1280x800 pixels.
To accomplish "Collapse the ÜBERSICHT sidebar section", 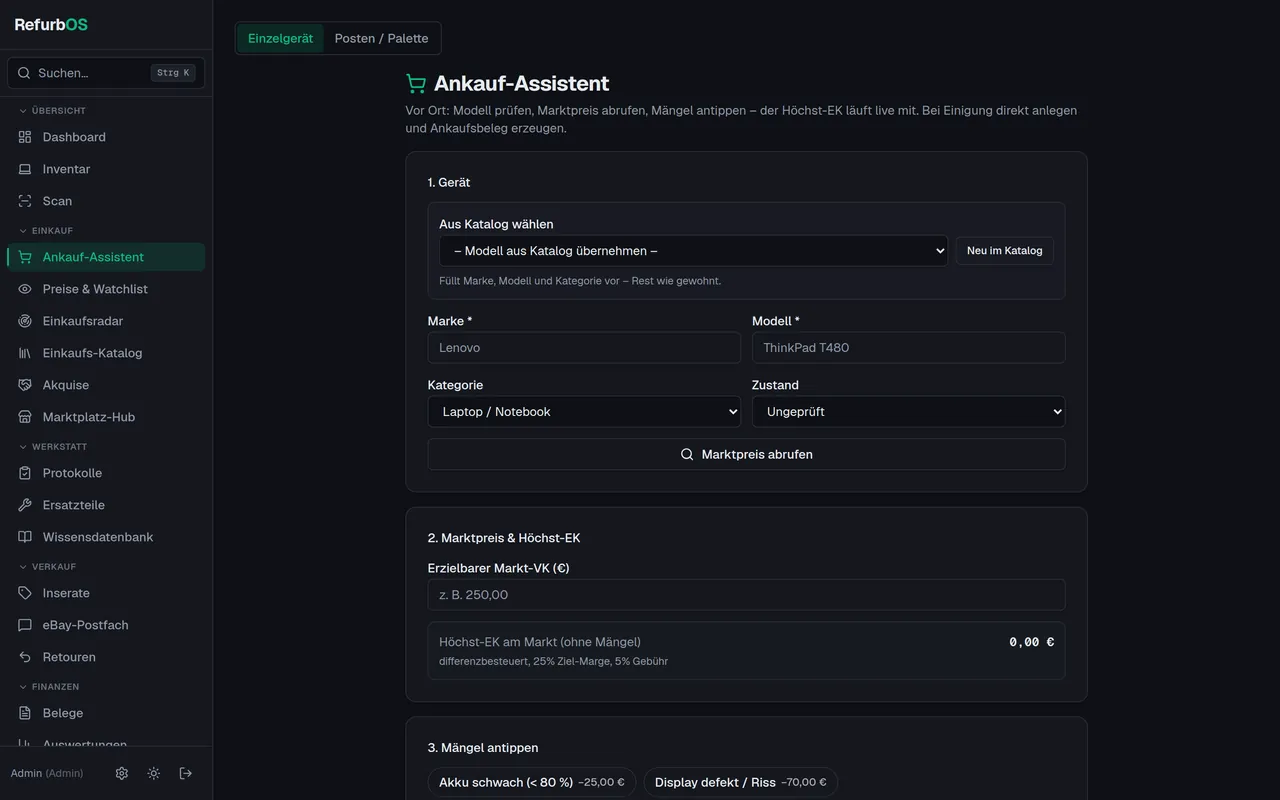I will coord(52,111).
